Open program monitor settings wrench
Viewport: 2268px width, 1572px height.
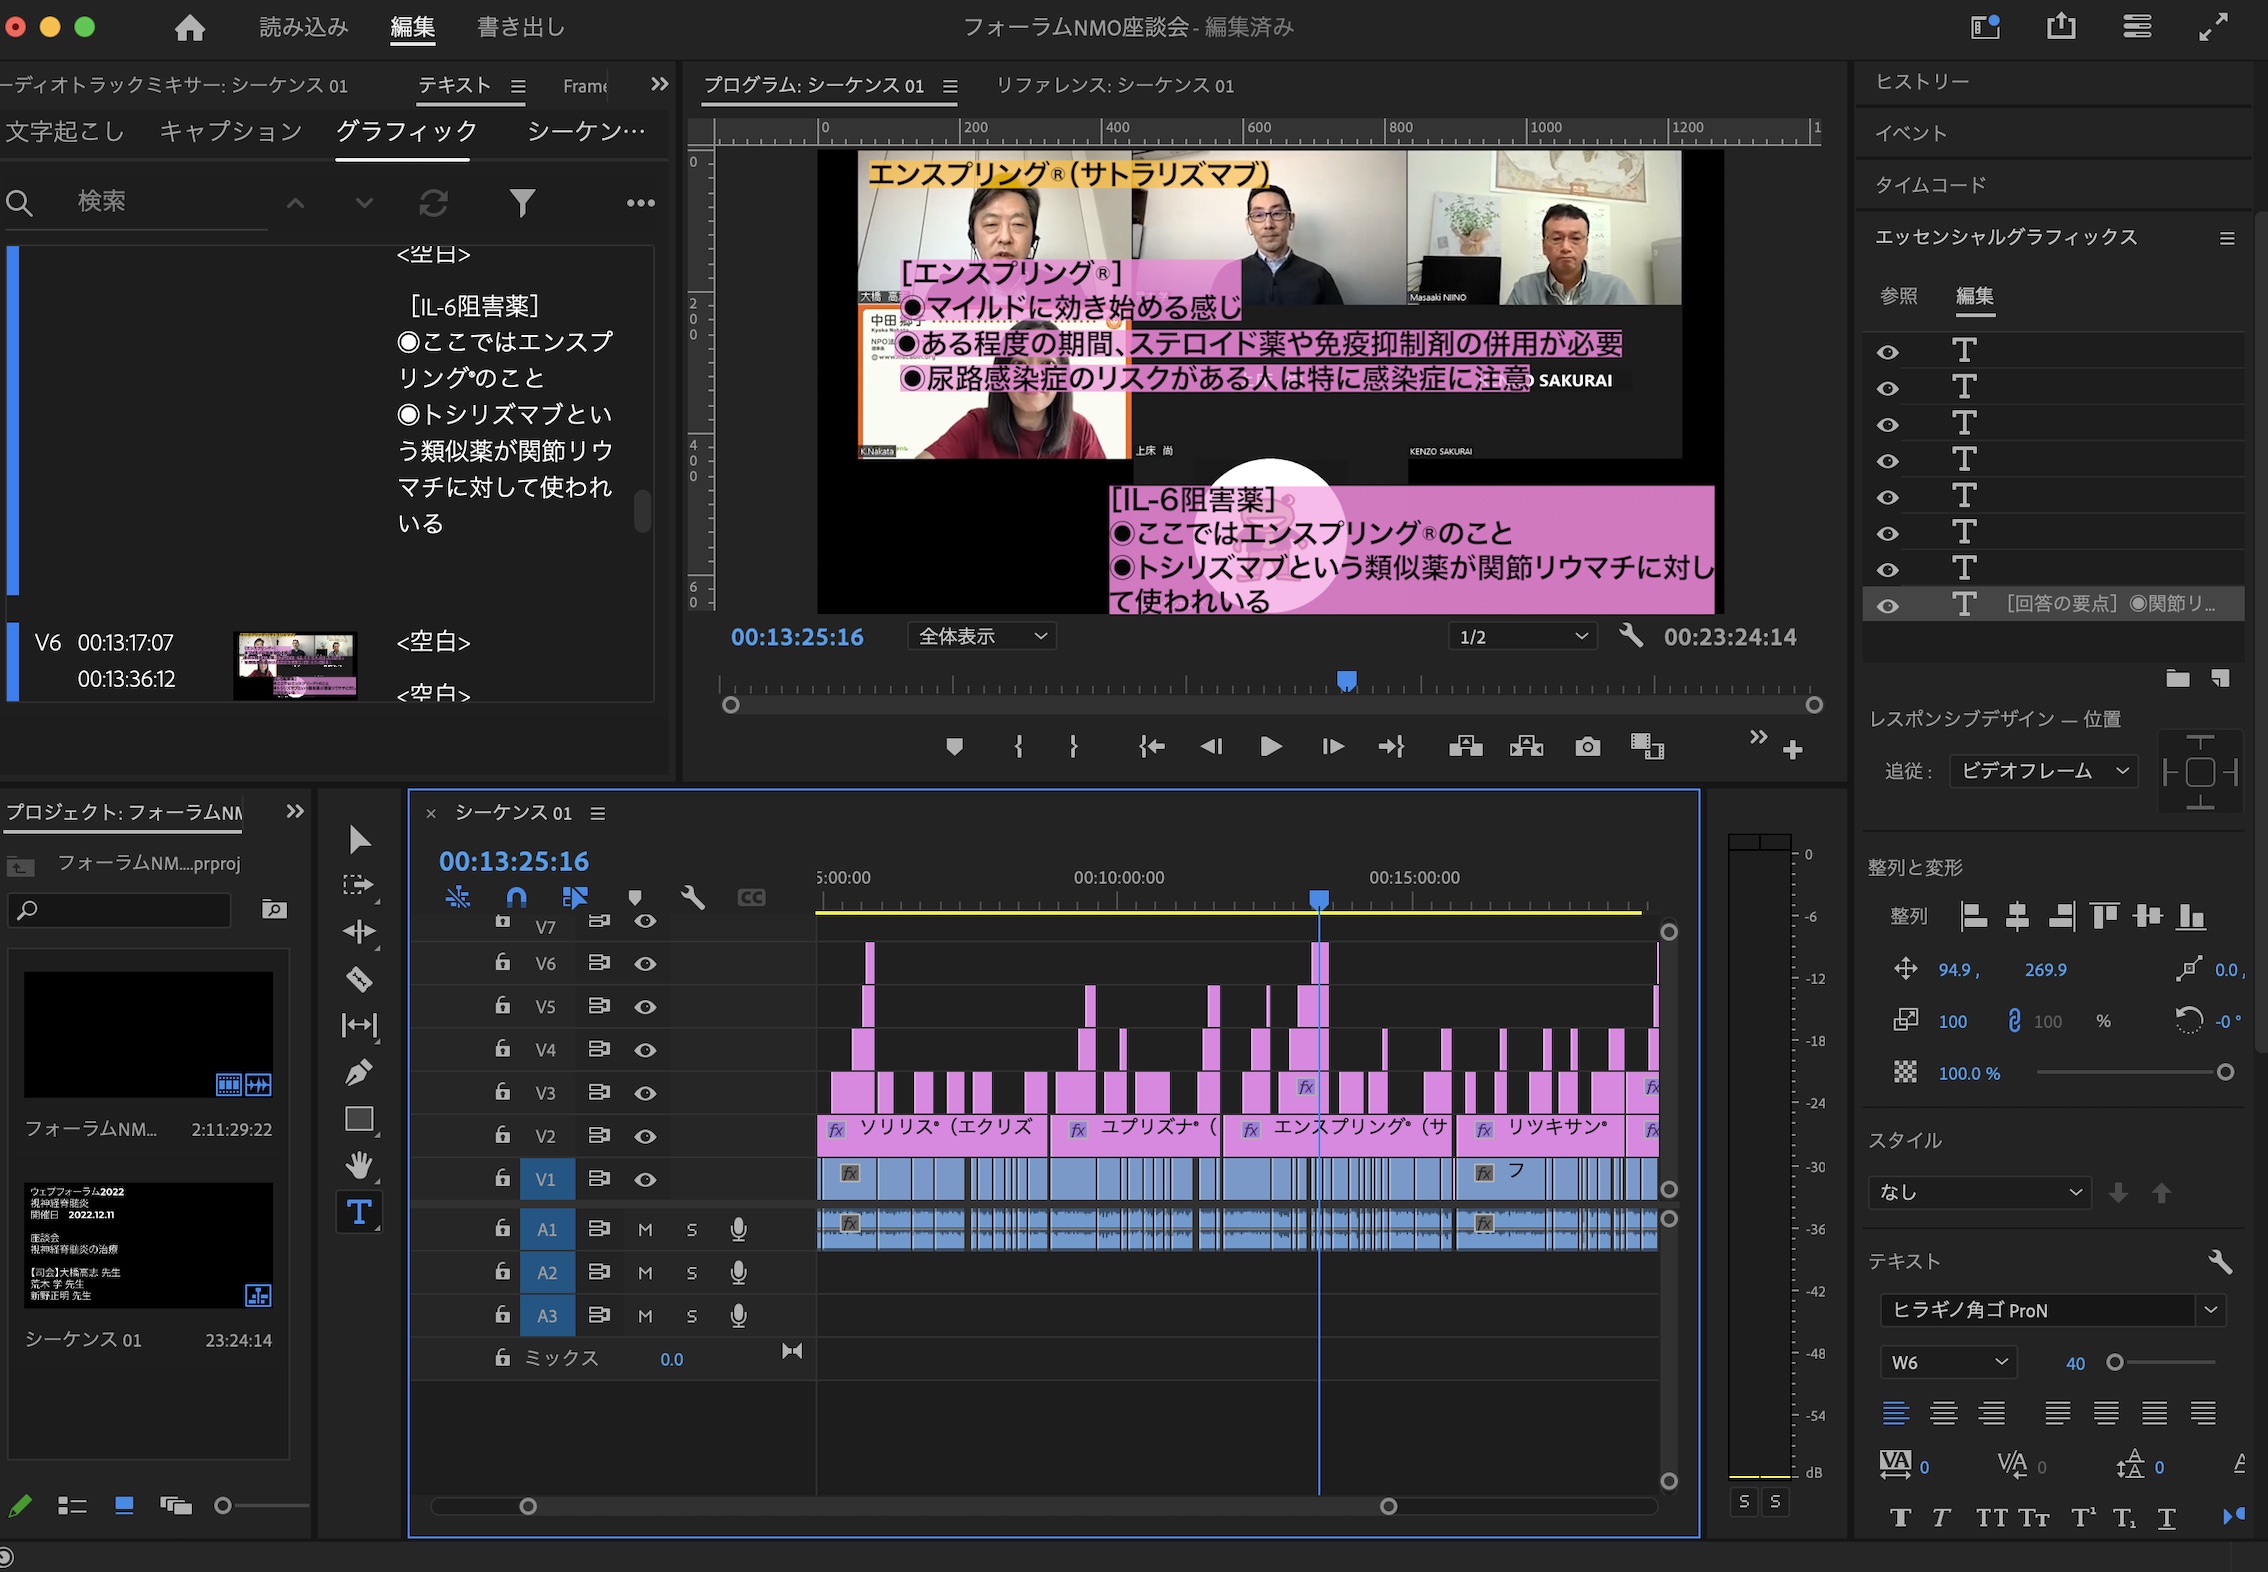click(x=1631, y=636)
